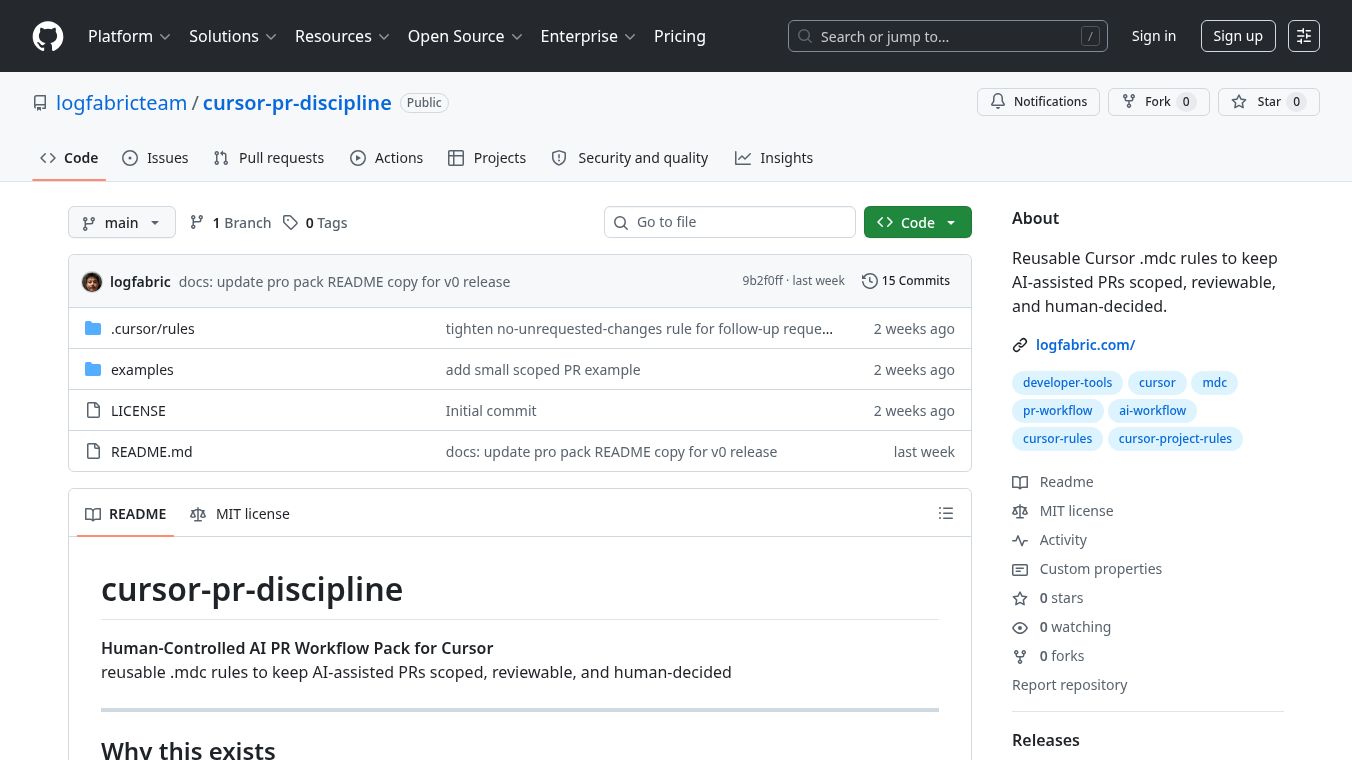Click the Sign up button
The height and width of the screenshot is (760, 1352).
1238,36
